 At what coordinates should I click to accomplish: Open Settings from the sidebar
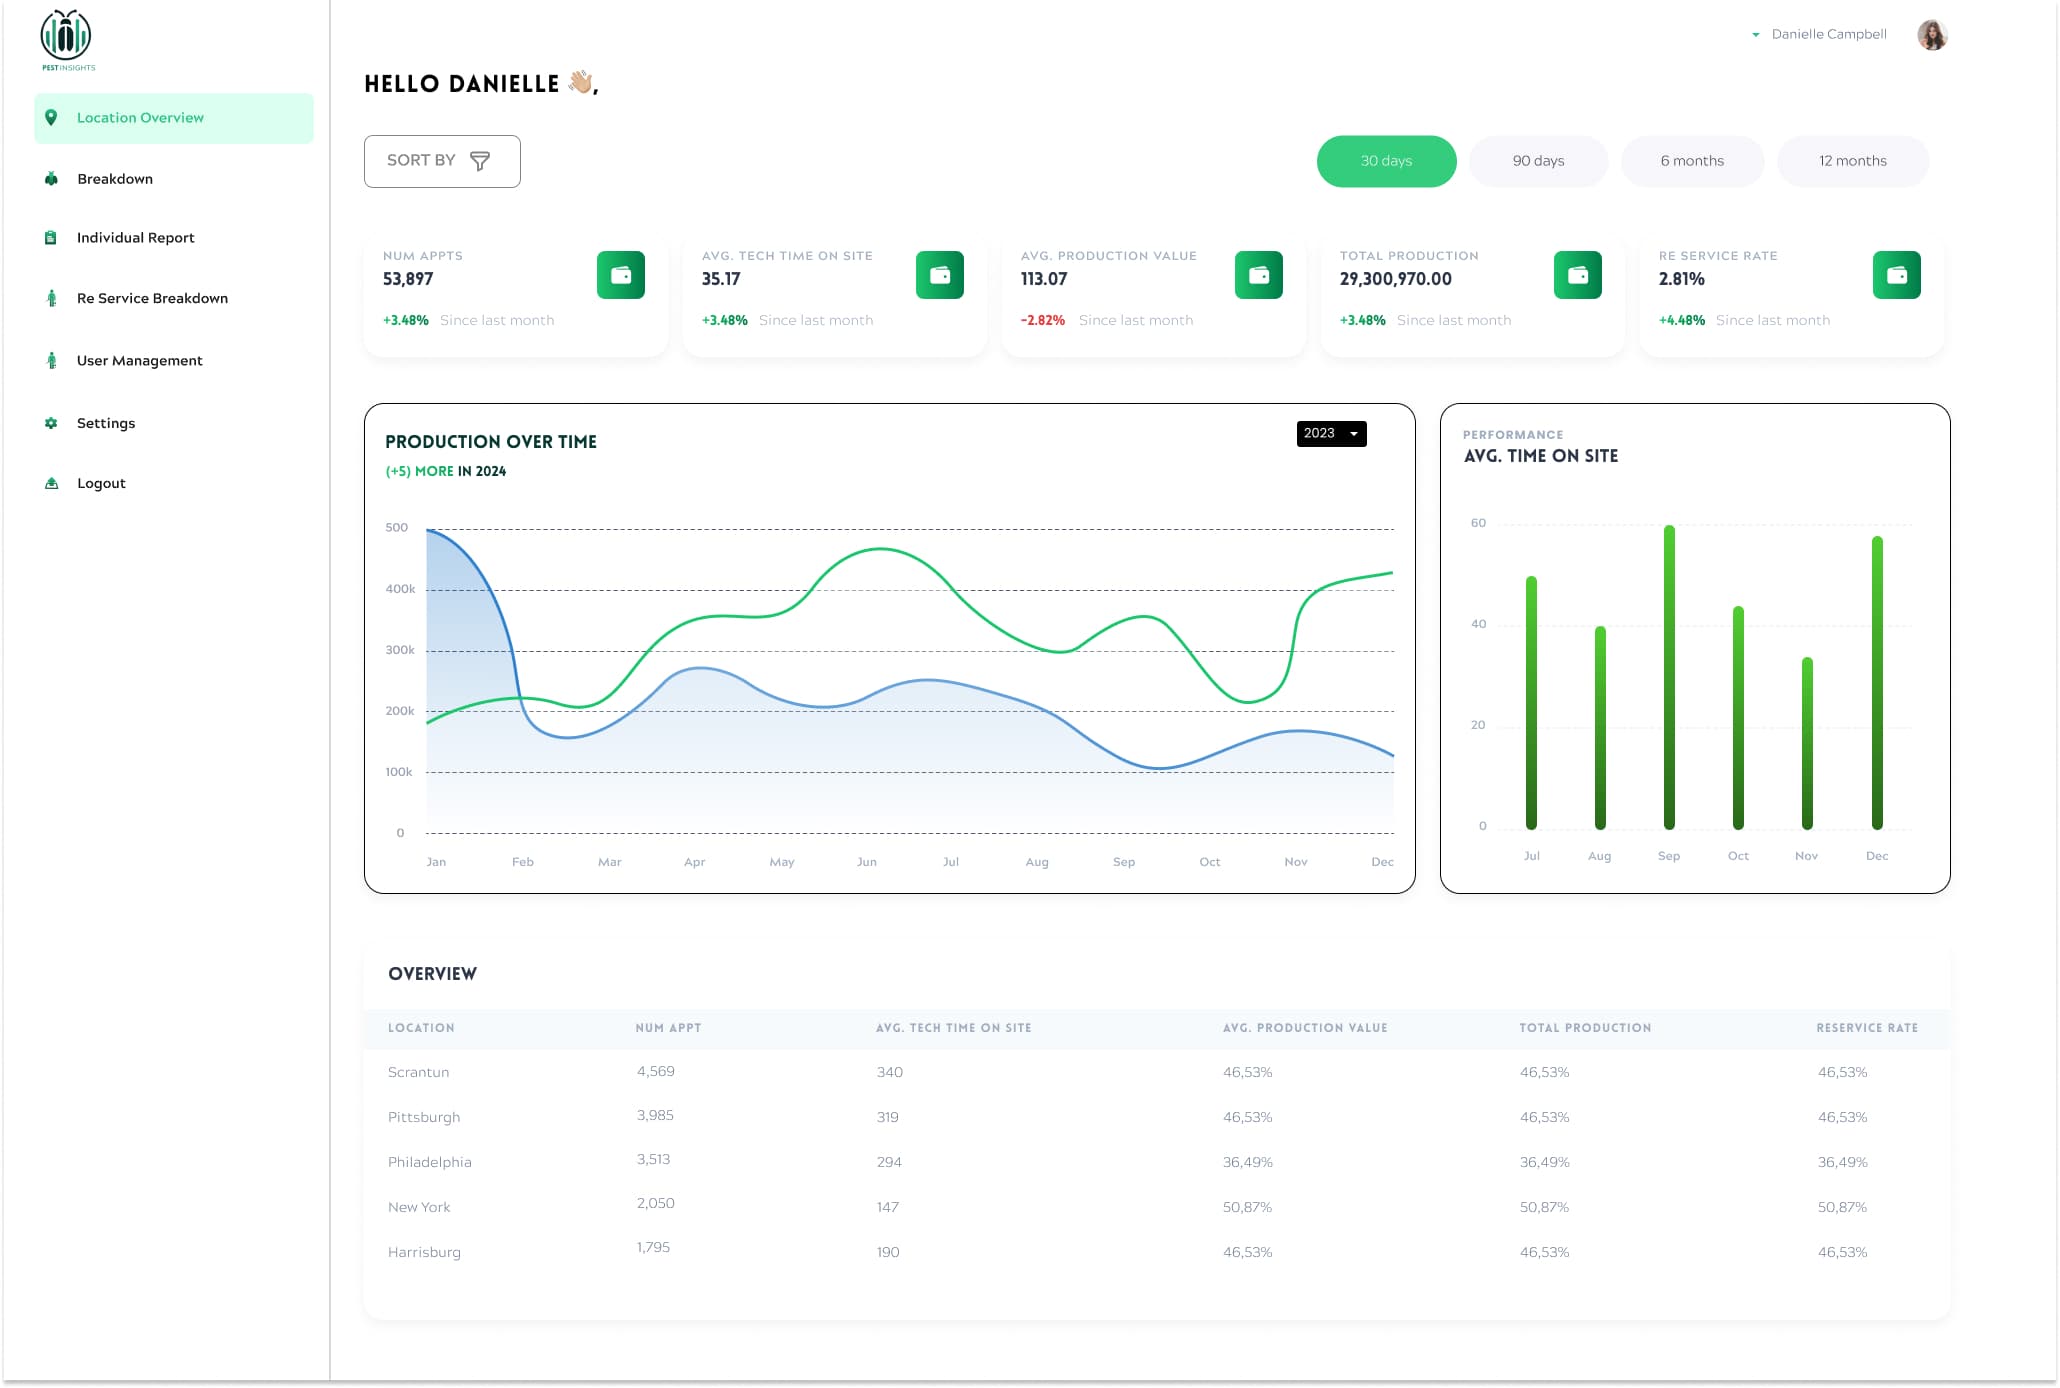point(106,423)
